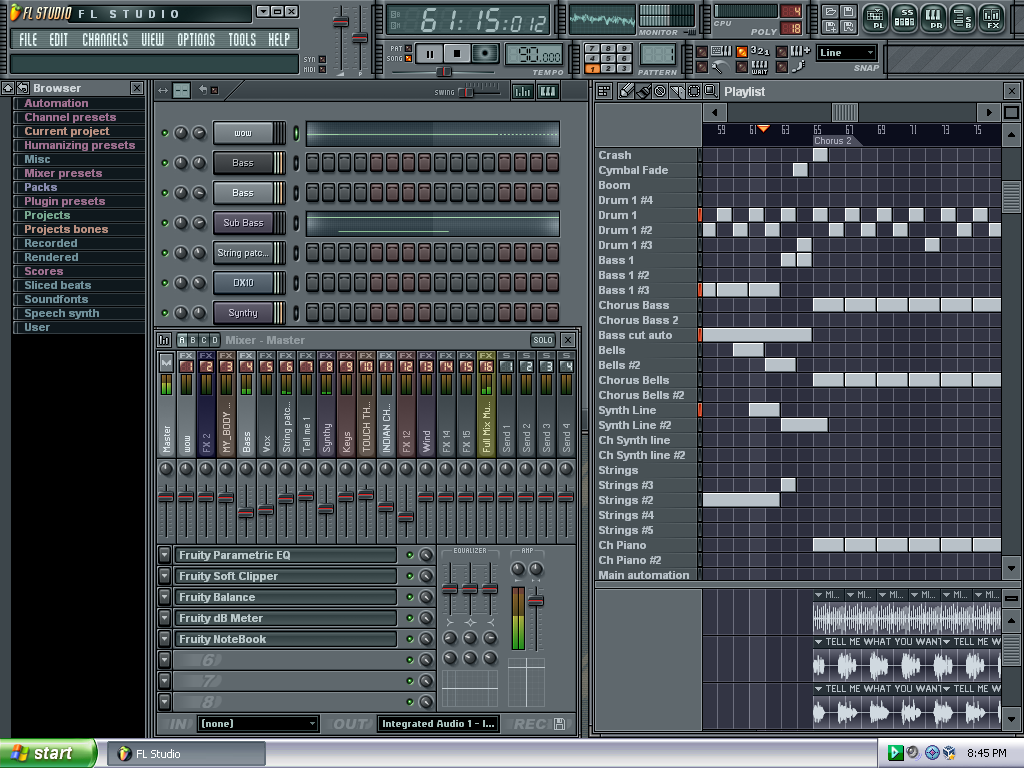Open the Fruity NoteBook slot arrow menu
1024x768 pixels.
coord(165,639)
